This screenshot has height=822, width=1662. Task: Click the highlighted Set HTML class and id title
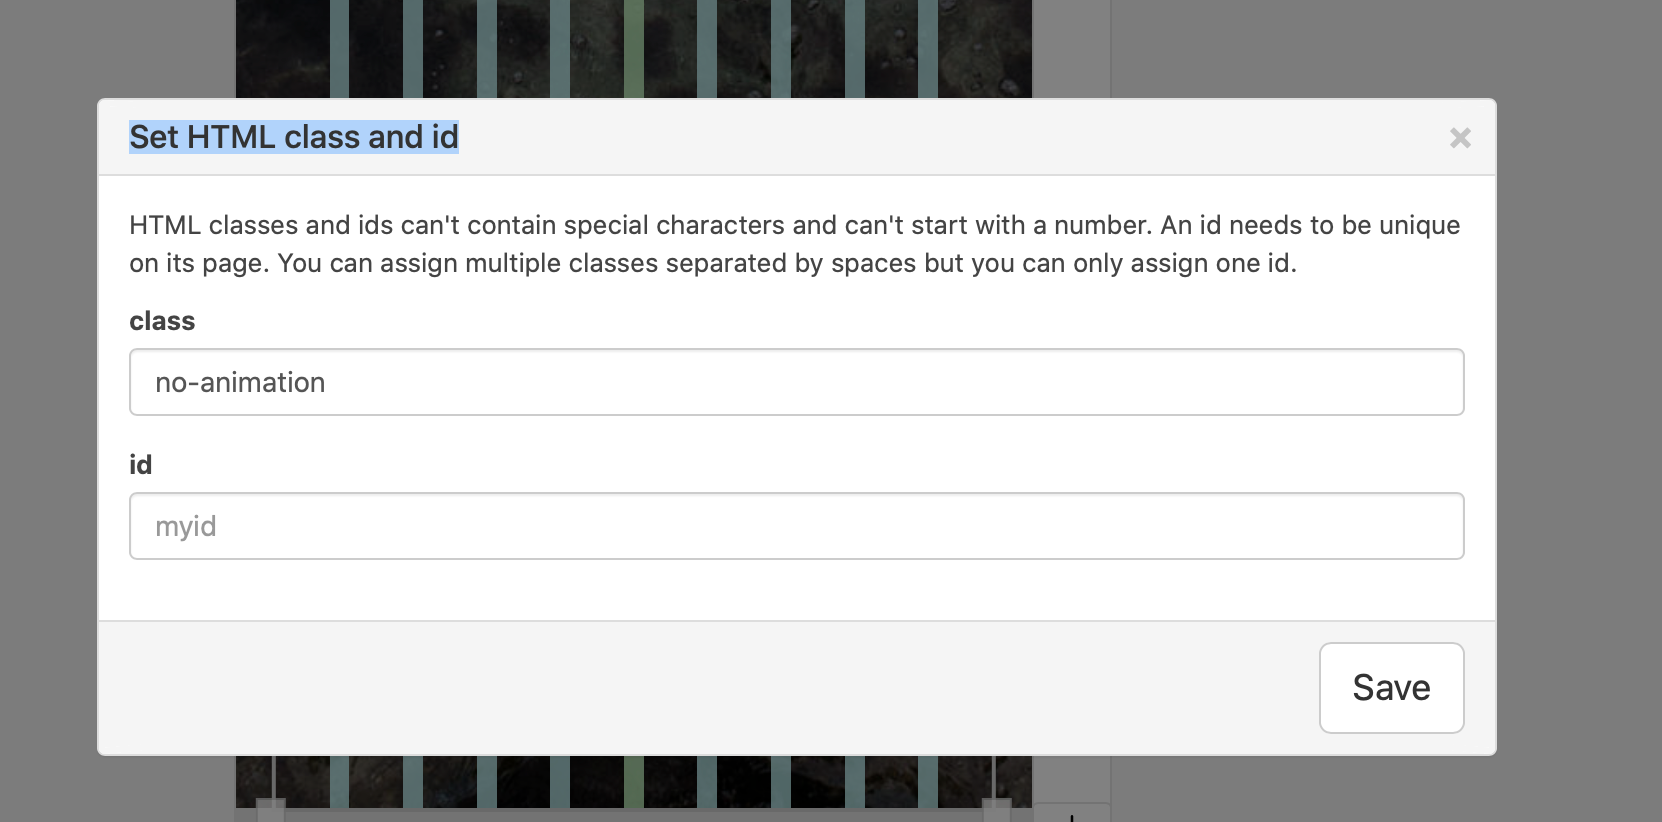(x=294, y=137)
